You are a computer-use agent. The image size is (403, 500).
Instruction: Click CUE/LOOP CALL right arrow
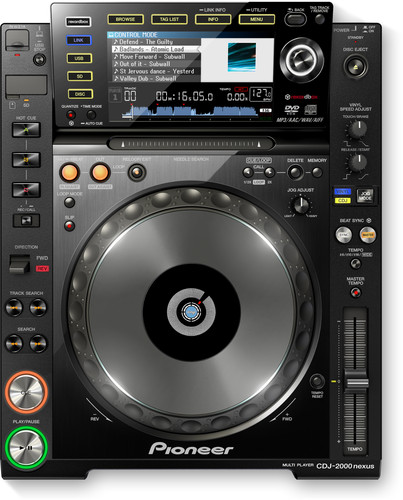click(x=269, y=172)
